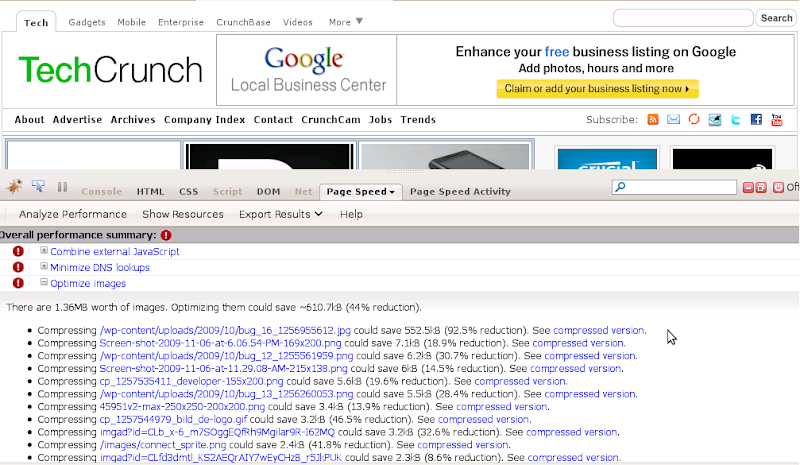
Task: Switch to the HTML tab
Action: coord(151,191)
